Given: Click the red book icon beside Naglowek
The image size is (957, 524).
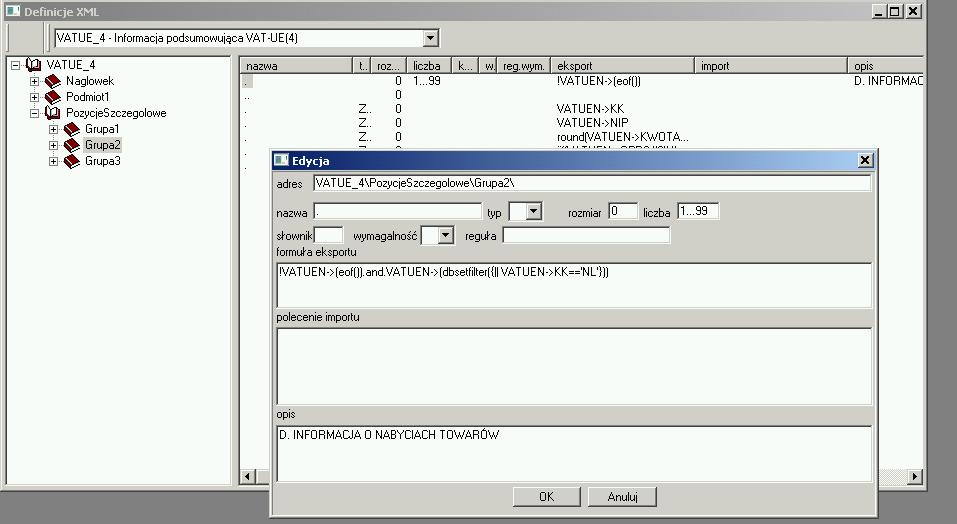Looking at the screenshot, I should (x=53, y=81).
